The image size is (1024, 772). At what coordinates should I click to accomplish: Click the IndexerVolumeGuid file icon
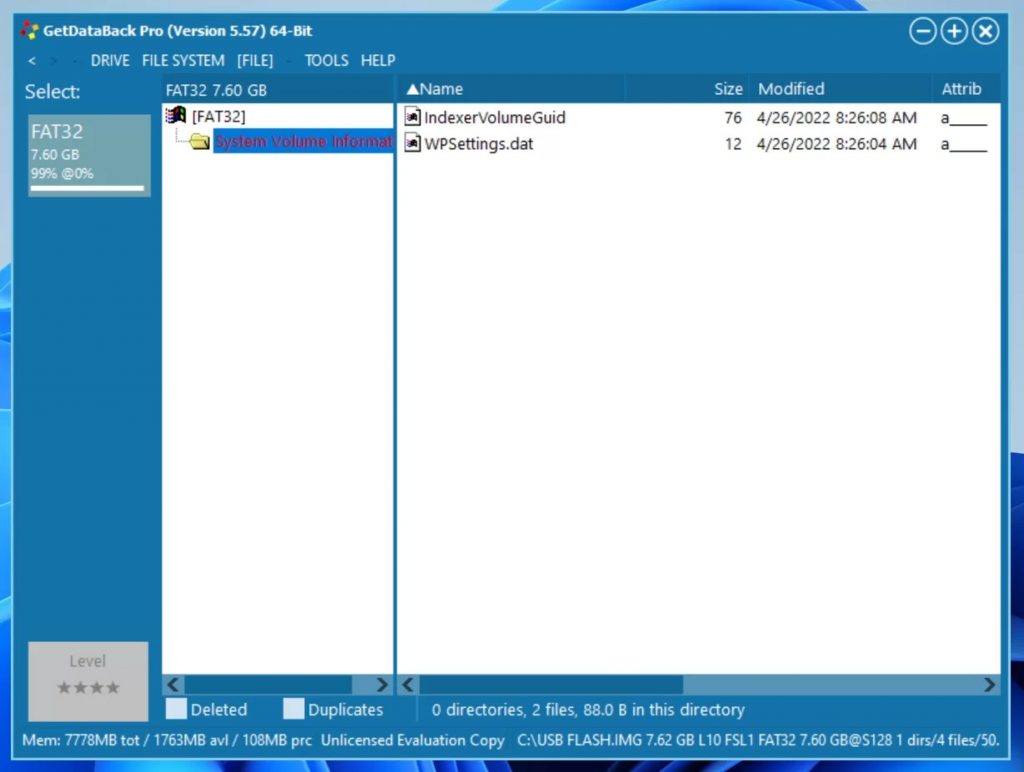click(x=412, y=117)
